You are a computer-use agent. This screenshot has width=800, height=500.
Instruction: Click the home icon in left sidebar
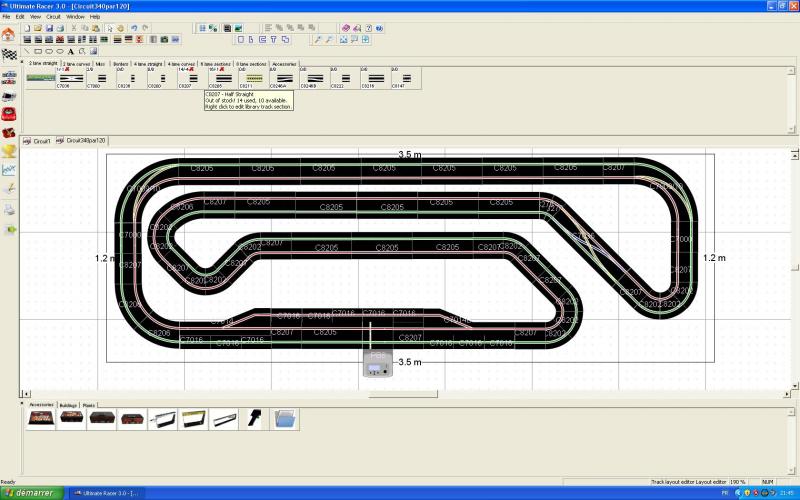(x=8, y=33)
